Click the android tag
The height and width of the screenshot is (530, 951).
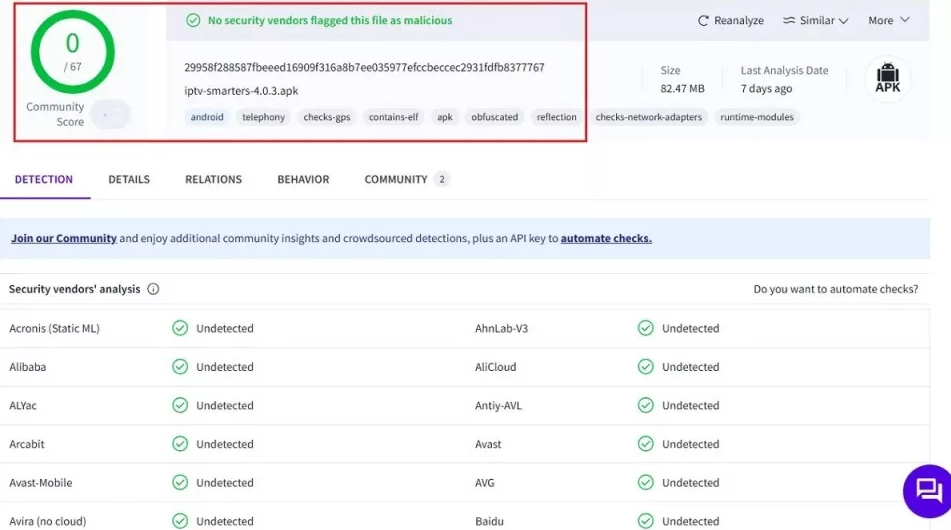point(207,117)
